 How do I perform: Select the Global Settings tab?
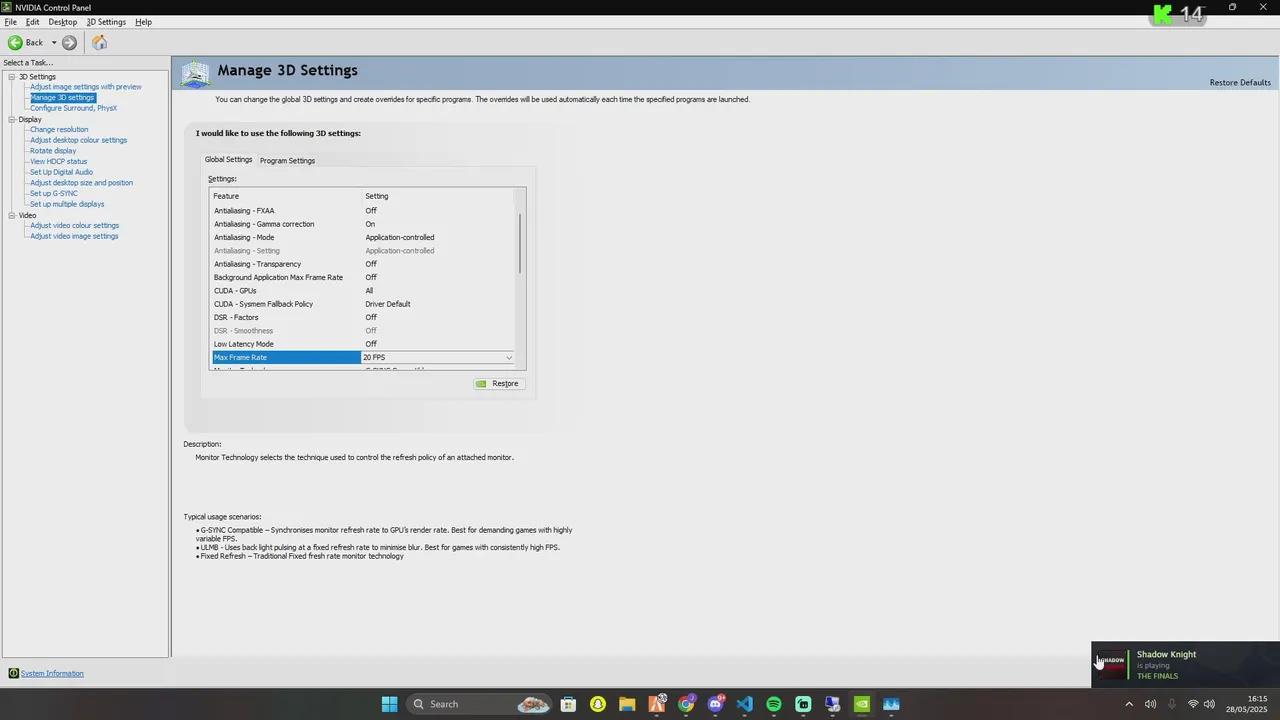[228, 160]
